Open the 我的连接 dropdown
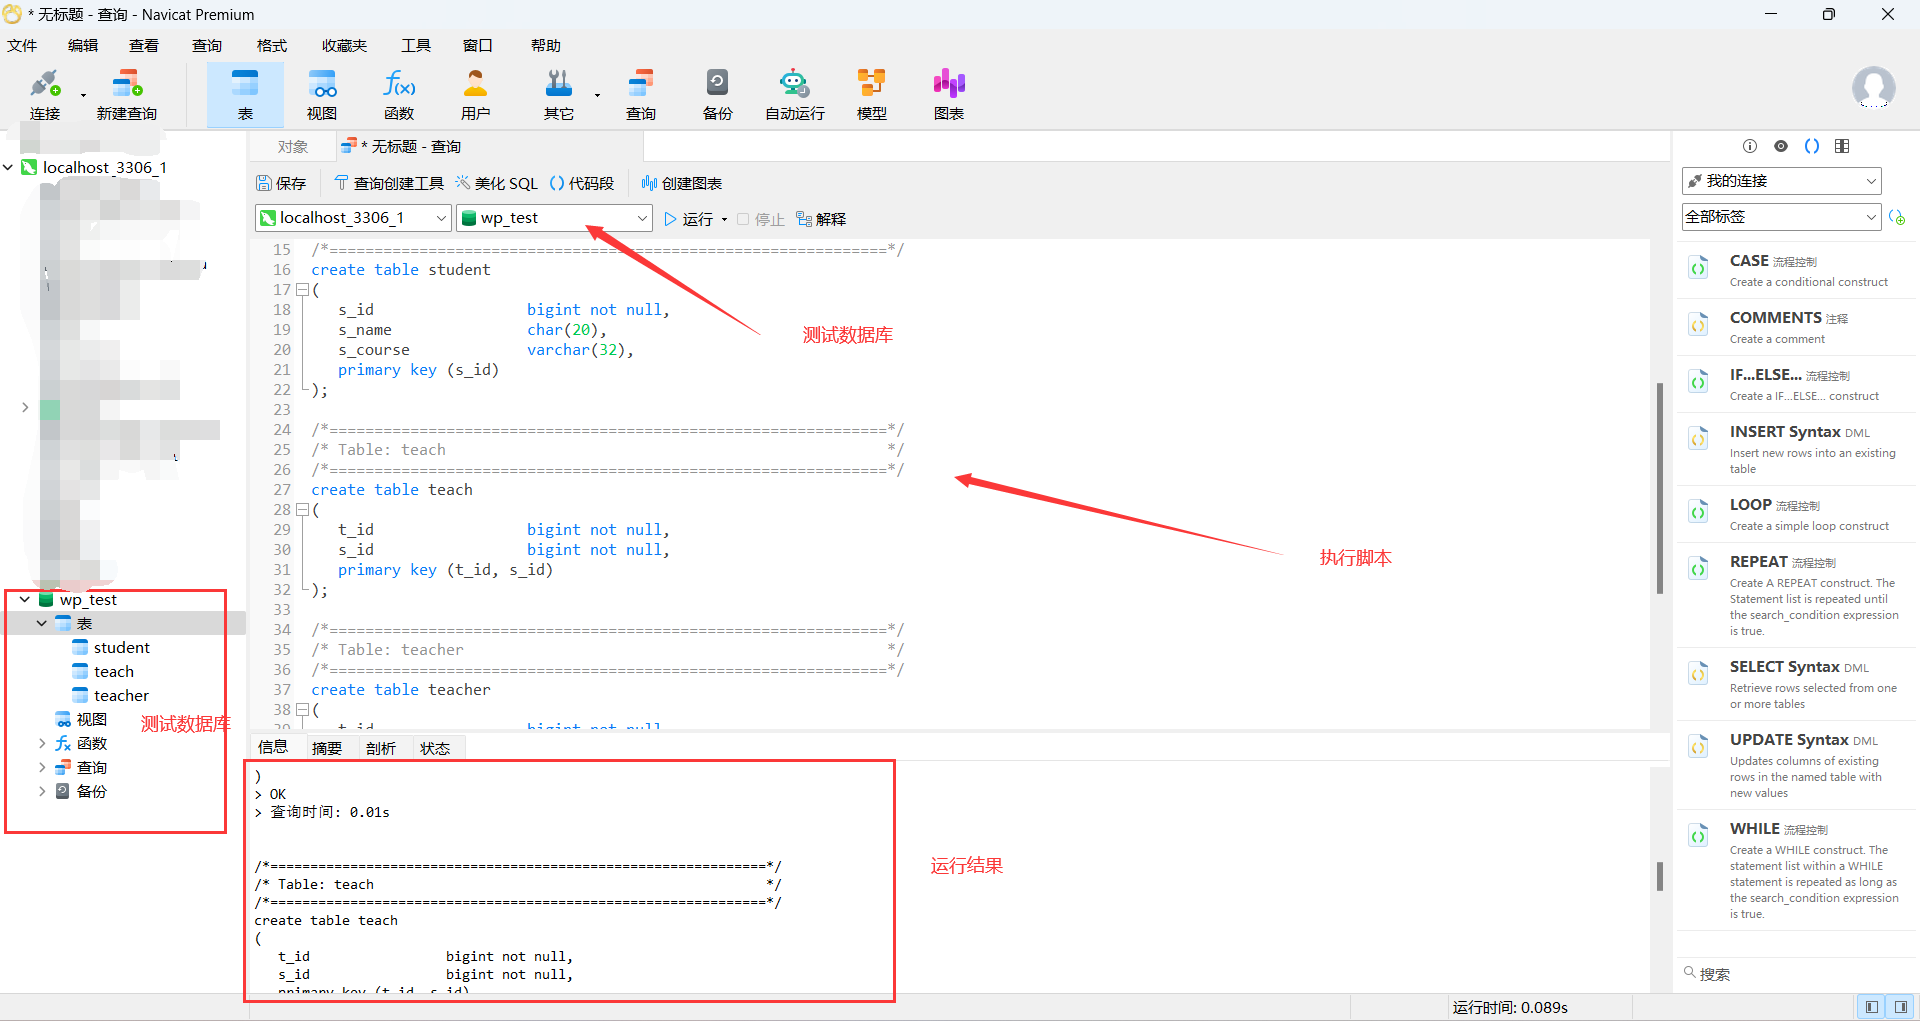This screenshot has height=1021, width=1920. point(1782,181)
